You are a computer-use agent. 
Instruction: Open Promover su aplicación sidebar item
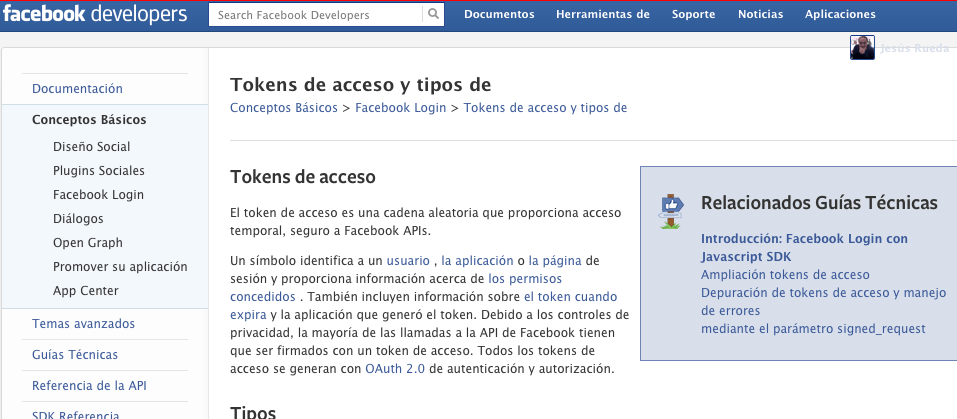120,267
